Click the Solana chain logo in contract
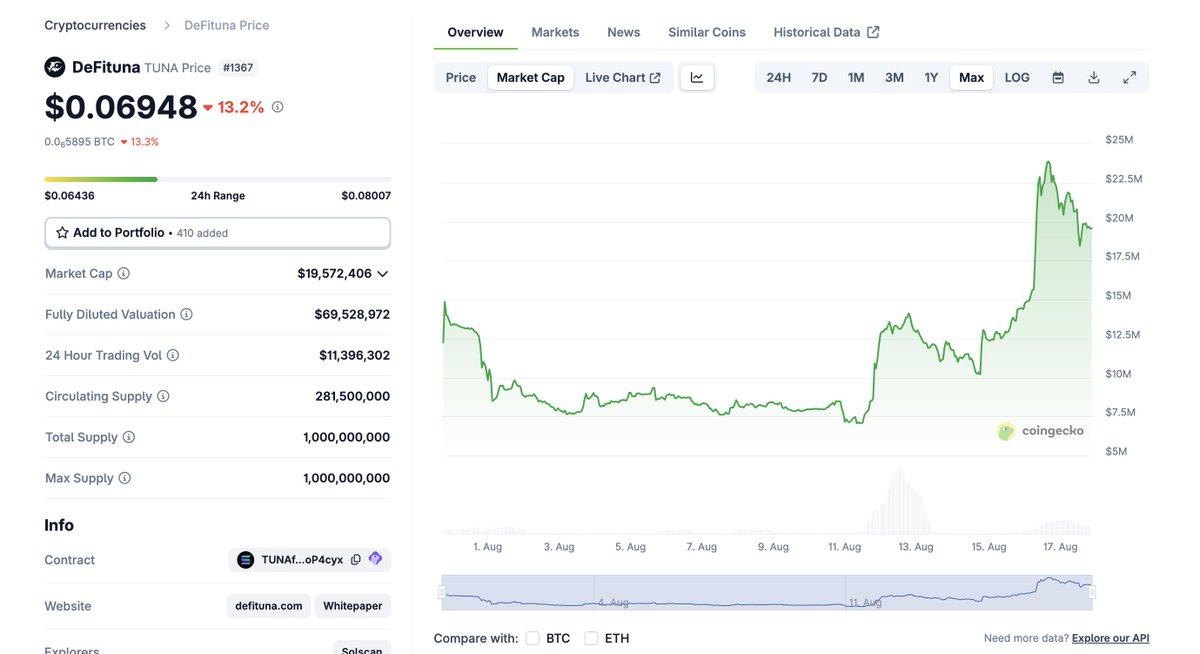This screenshot has height=654, width=1200. click(x=246, y=560)
